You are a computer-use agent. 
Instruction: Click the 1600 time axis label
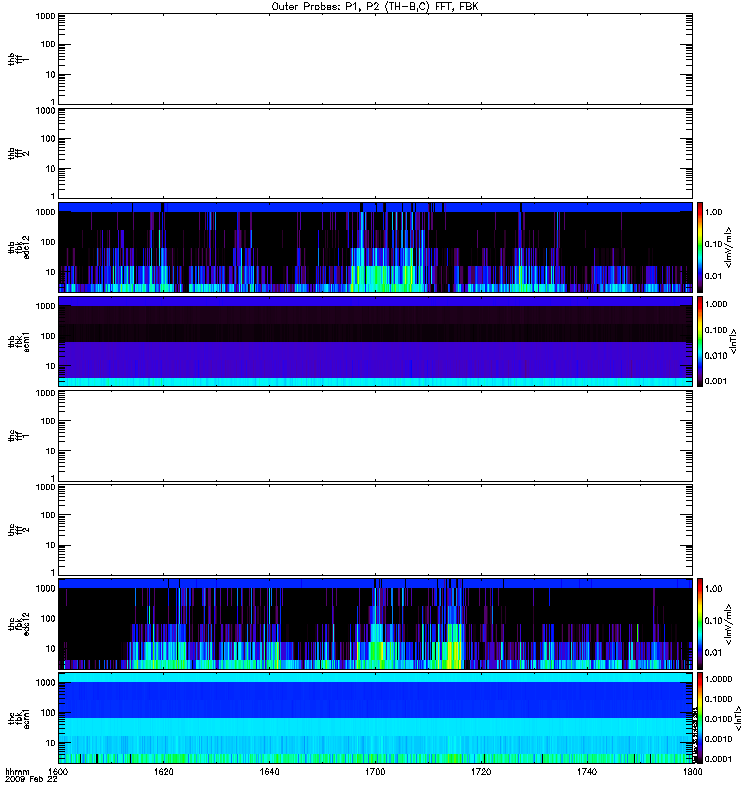[x=57, y=772]
